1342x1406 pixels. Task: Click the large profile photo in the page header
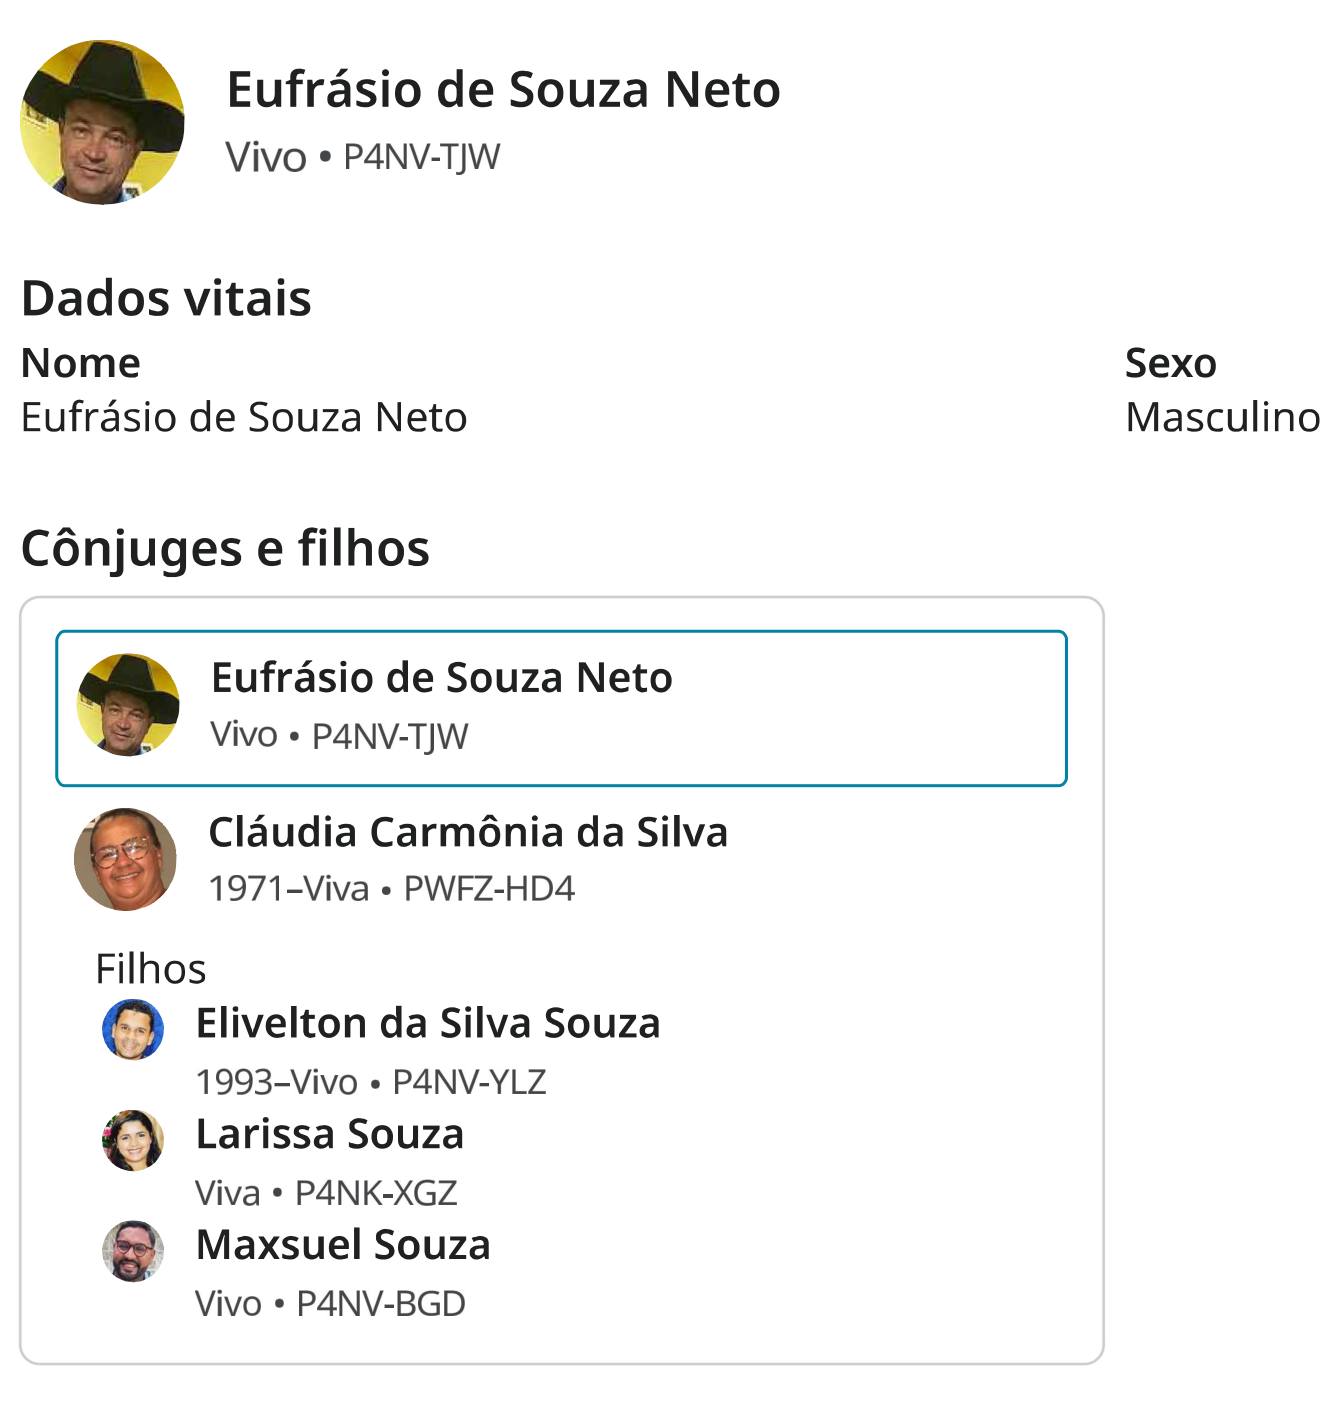(102, 122)
